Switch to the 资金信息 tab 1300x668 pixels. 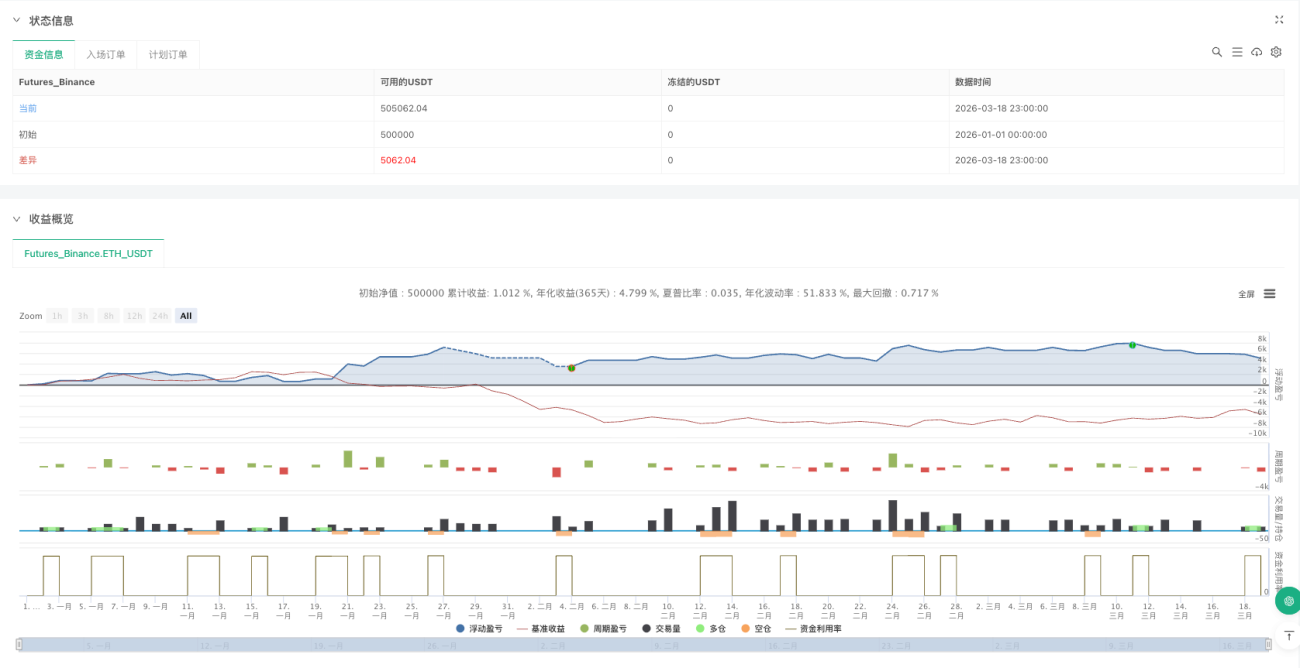coord(44,55)
